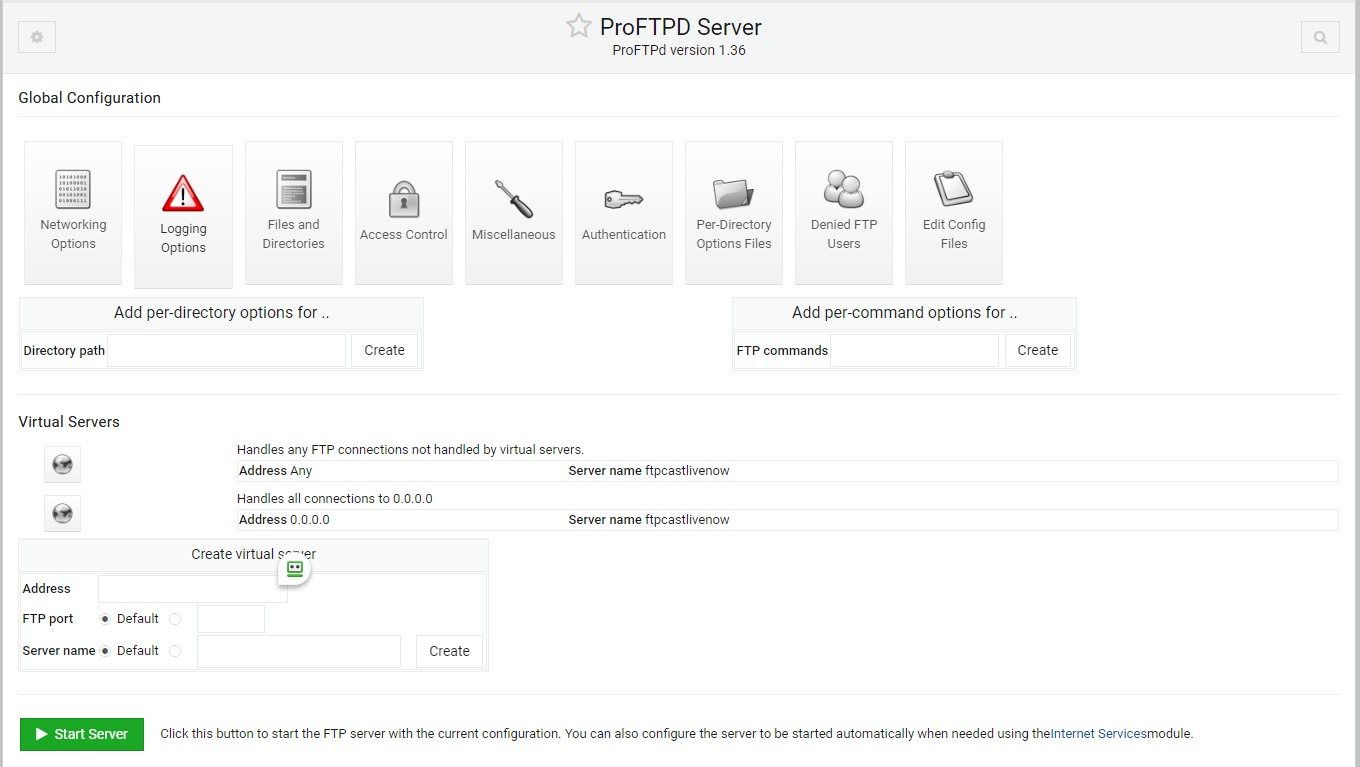Screen dimensions: 1360x767
Task: Click the module config gear icon
Action: [37, 37]
